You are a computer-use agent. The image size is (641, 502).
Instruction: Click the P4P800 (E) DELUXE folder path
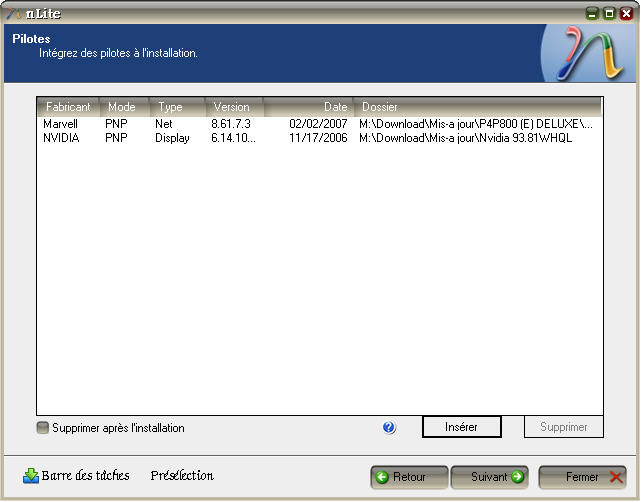pos(475,124)
